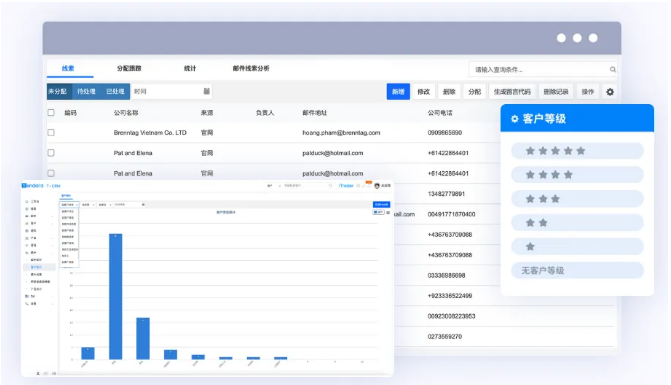The width and height of the screenshot is (671, 385).
Task: Select the 已处理 filter tab
Action: [115, 92]
